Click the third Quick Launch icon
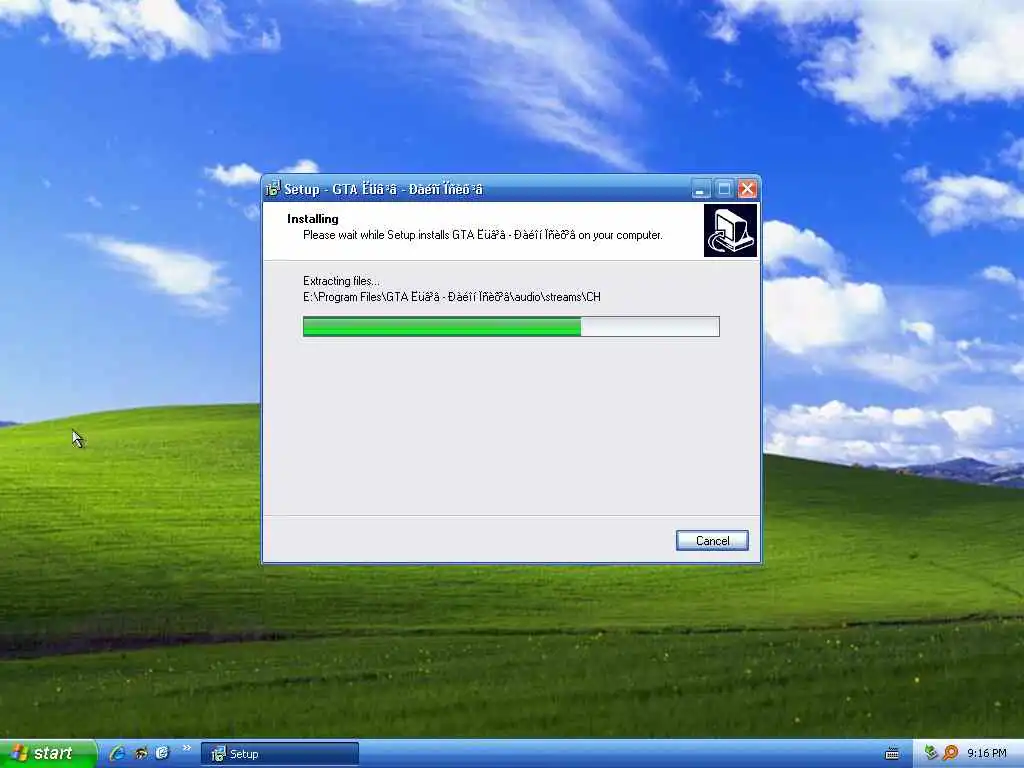This screenshot has width=1024, height=768. [x=162, y=753]
